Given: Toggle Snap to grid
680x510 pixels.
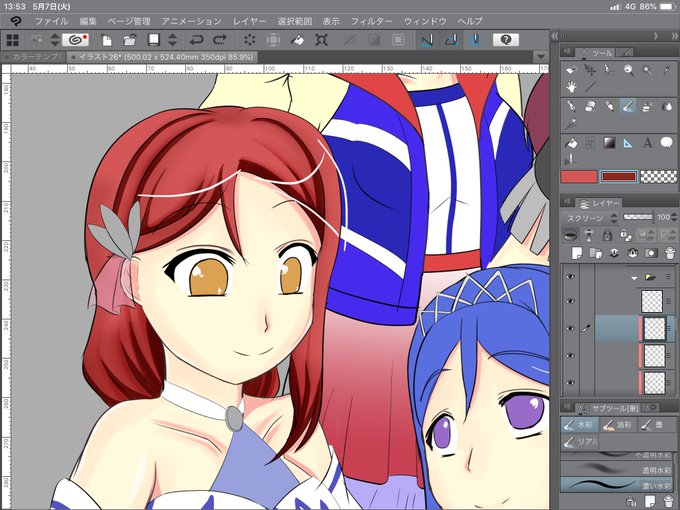Looking at the screenshot, I should [475, 40].
